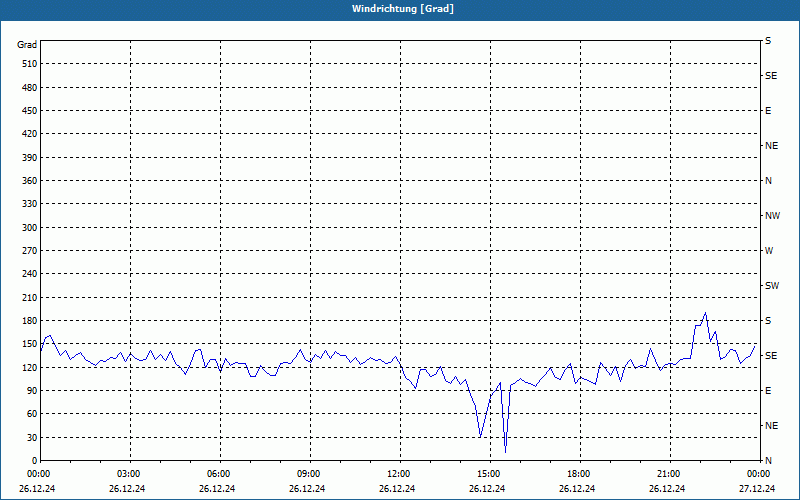Click the 90 y-axis value
Viewport: 800px width, 500px height.
(x=32, y=391)
